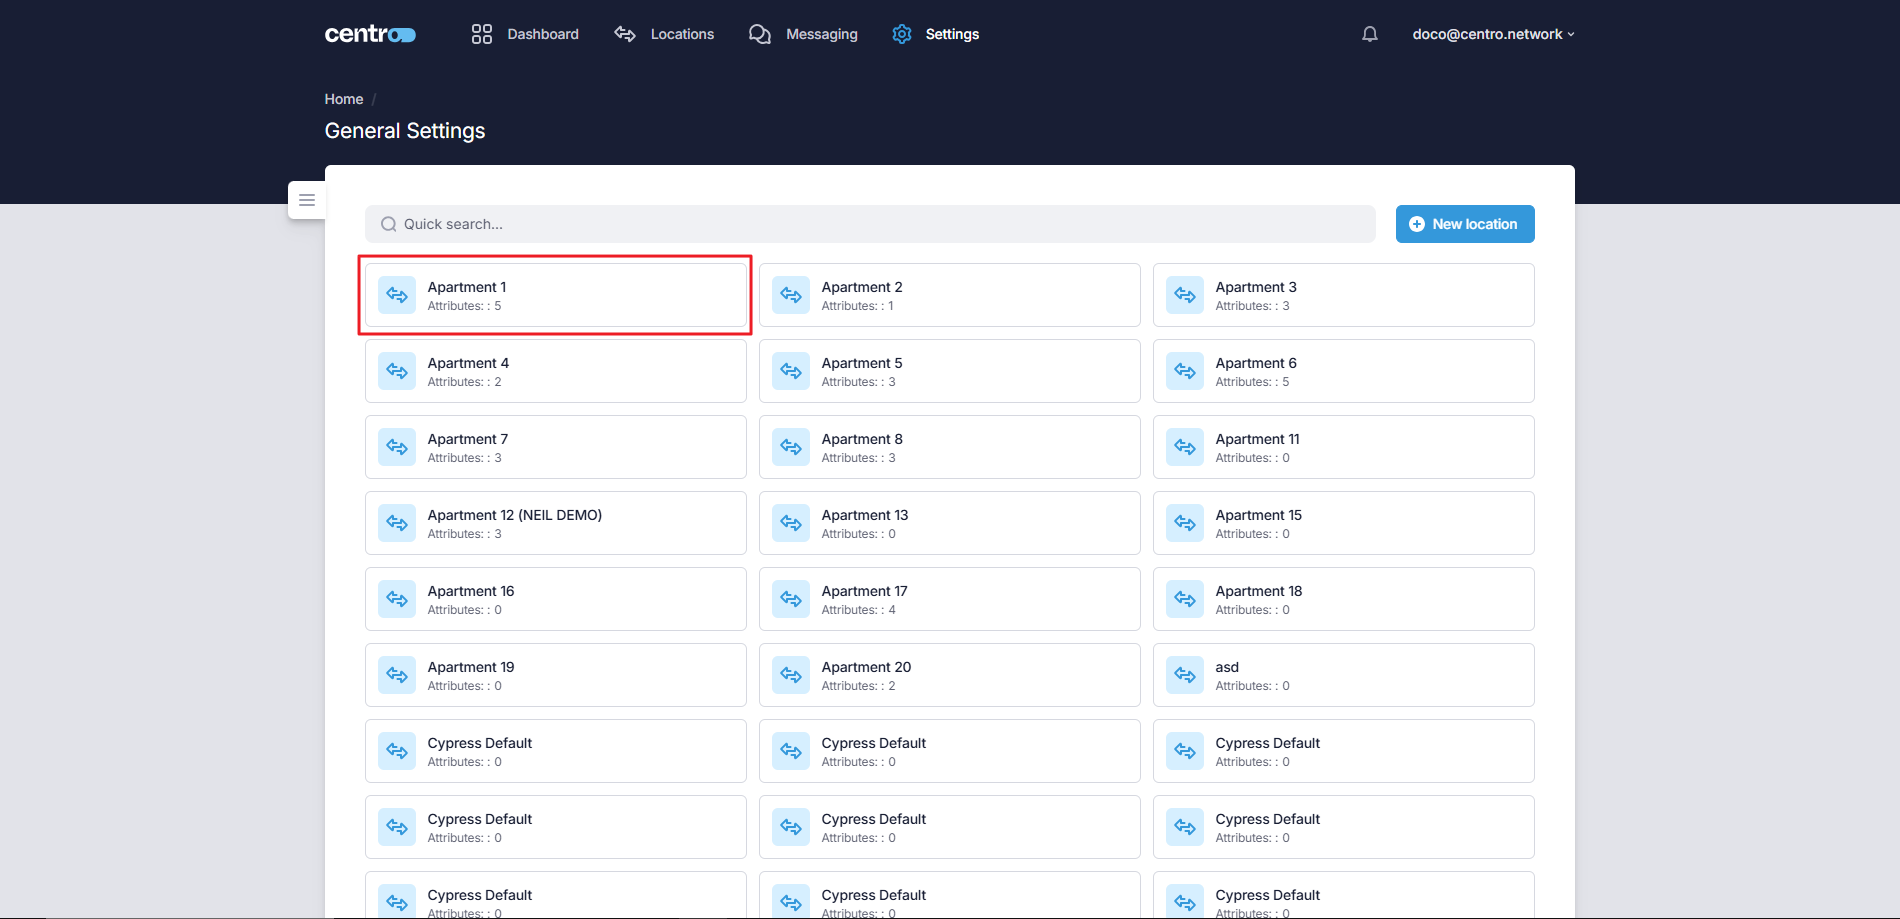Screen dimensions: 1900x919
Task: Open notifications bell icon
Action: (x=1370, y=34)
